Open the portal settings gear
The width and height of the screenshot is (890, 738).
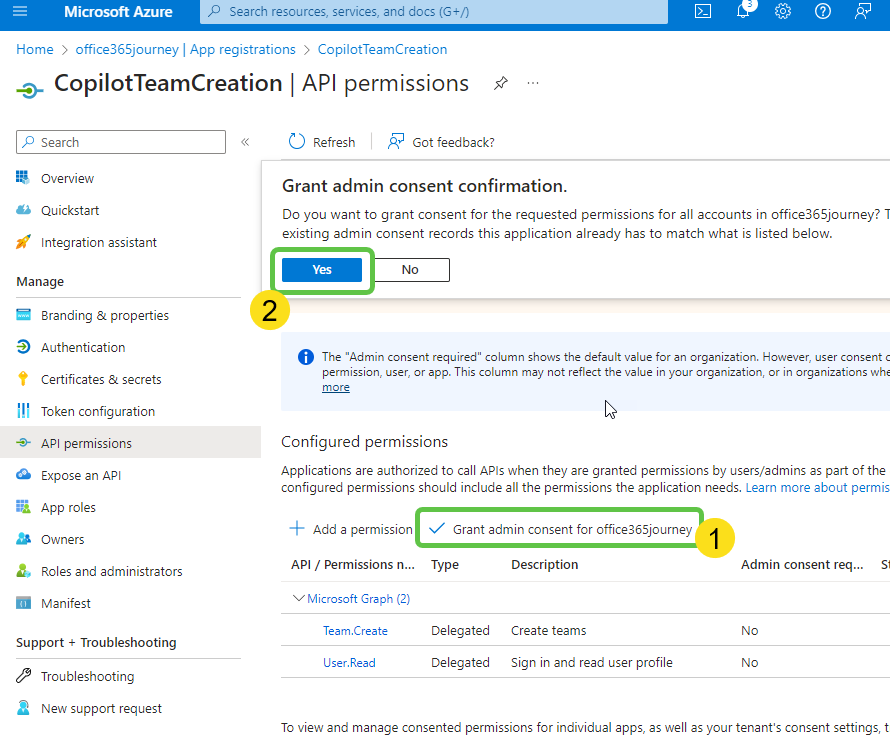tap(782, 13)
